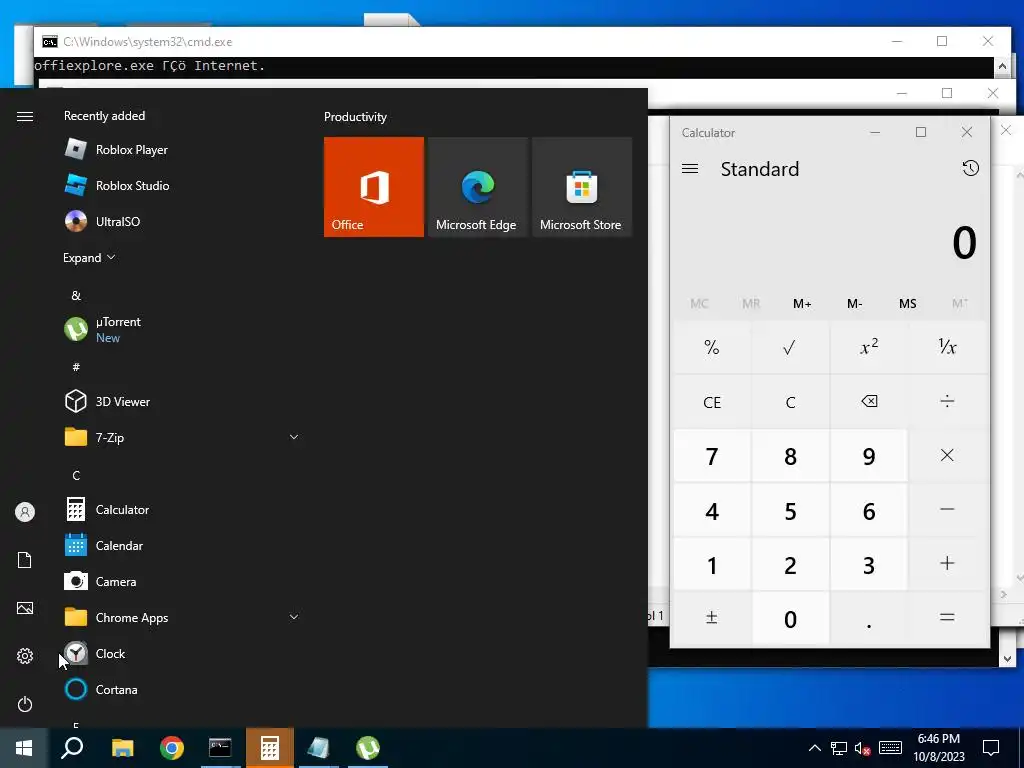Open the Calendar app

(181, 545)
